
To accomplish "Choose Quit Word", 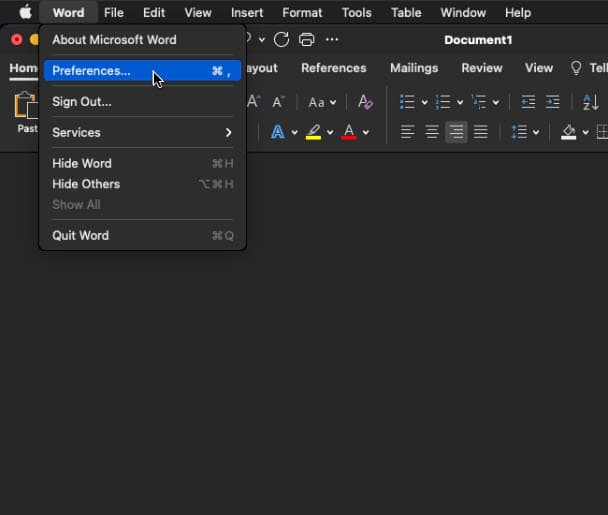I will pyautogui.click(x=142, y=235).
